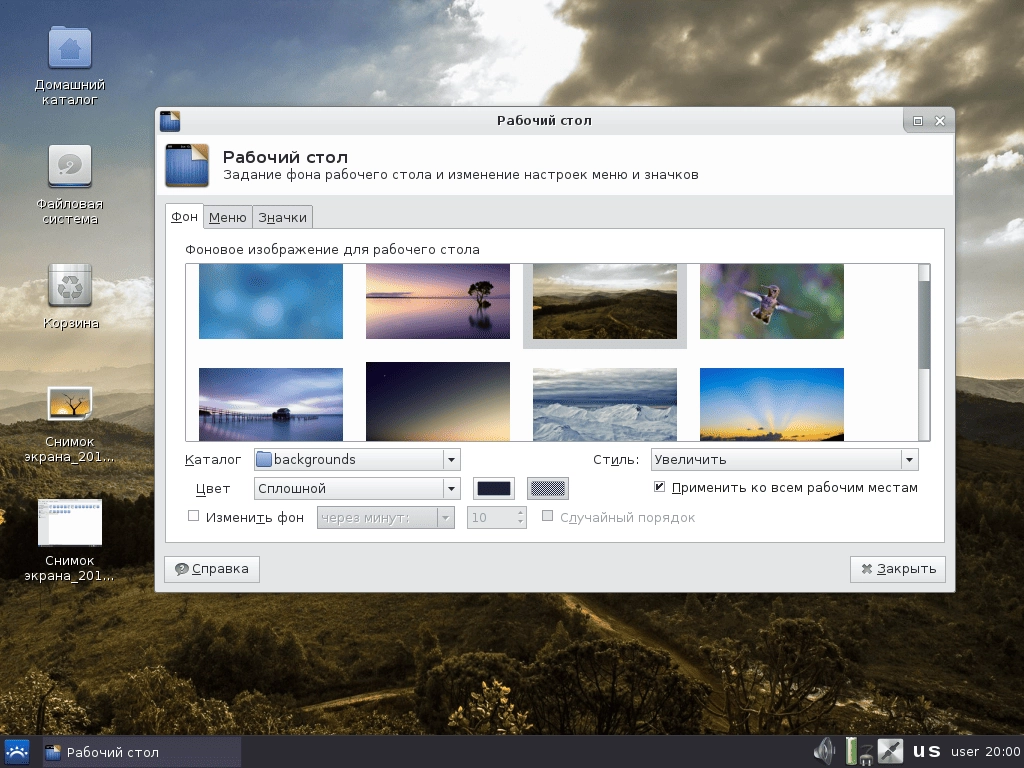Image resolution: width=1024 pixels, height=768 pixels.
Task: Enable the Изменить фон checkbox
Action: click(193, 516)
